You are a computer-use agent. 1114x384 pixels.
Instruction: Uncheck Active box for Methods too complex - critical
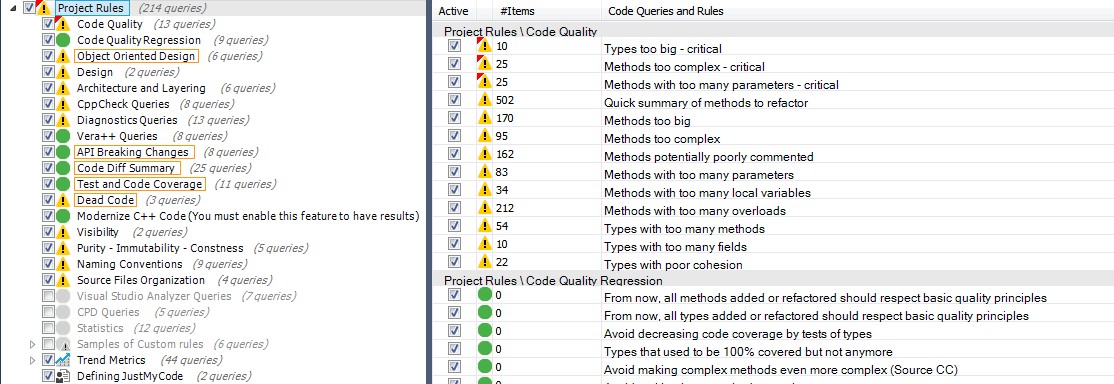click(455, 64)
